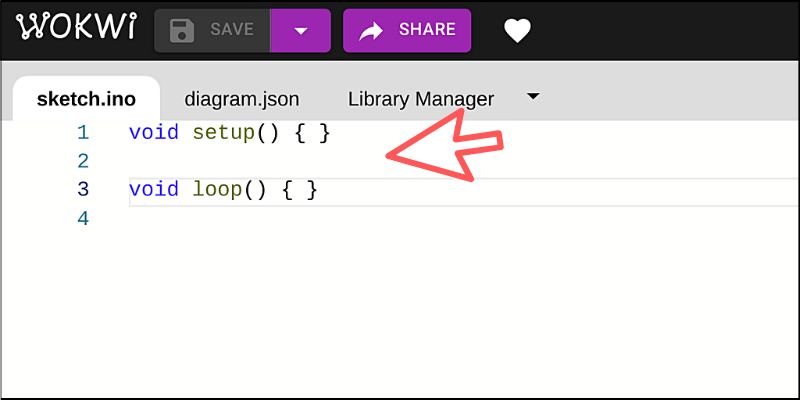
Task: Click line number 3 in the gutter
Action: [83, 190]
